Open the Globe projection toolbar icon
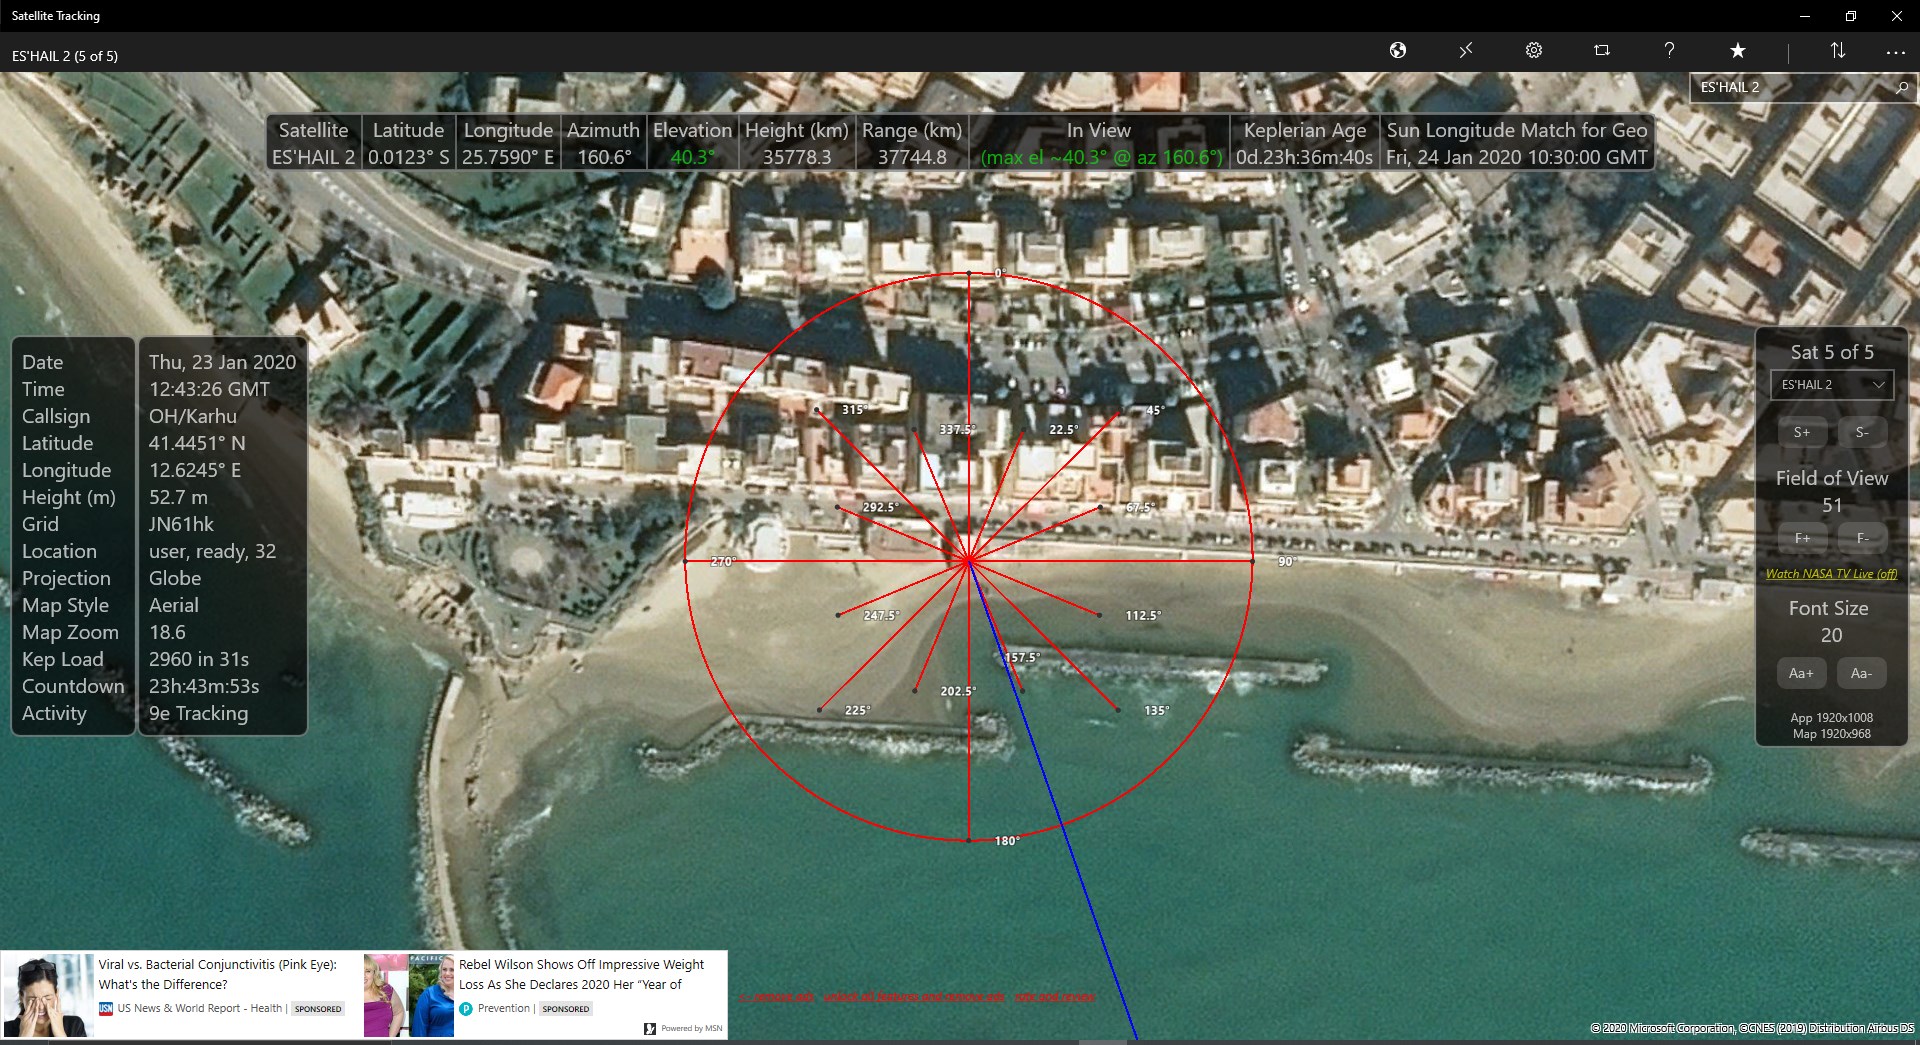 (1398, 50)
